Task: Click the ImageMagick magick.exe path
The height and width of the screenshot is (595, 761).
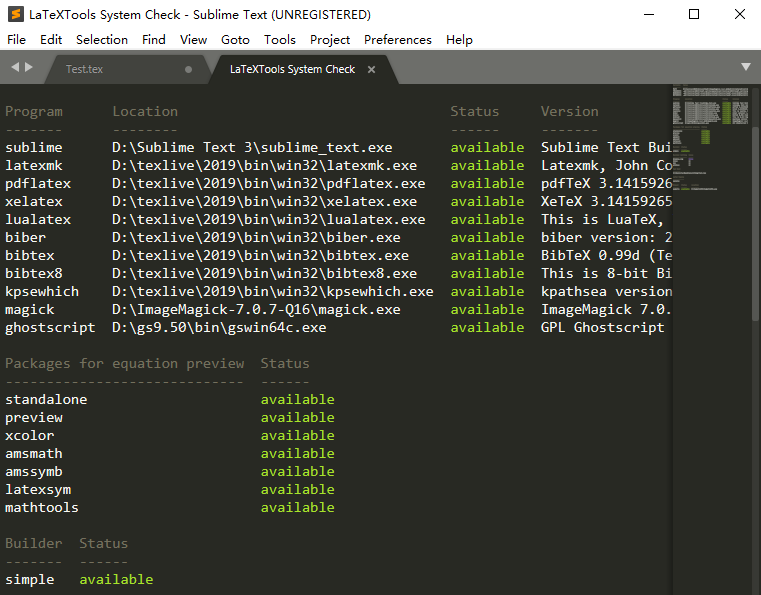Action: click(256, 309)
